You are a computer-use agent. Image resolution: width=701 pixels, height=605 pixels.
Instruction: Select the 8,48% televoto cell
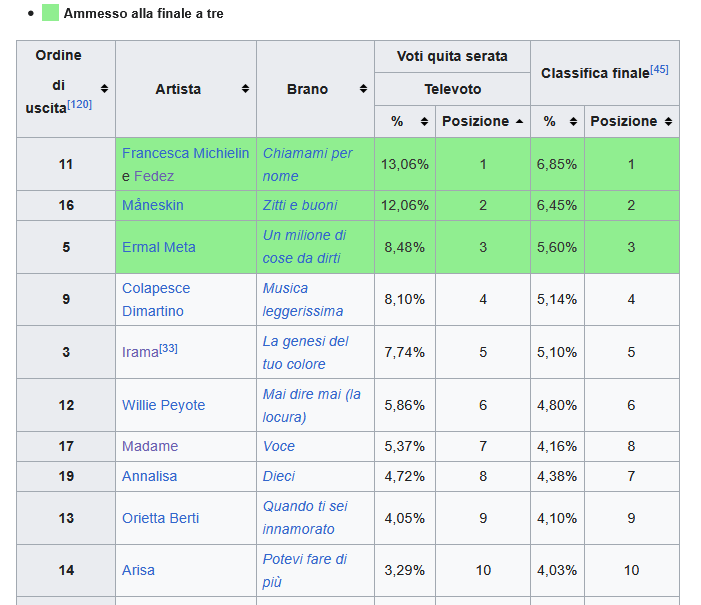[405, 247]
